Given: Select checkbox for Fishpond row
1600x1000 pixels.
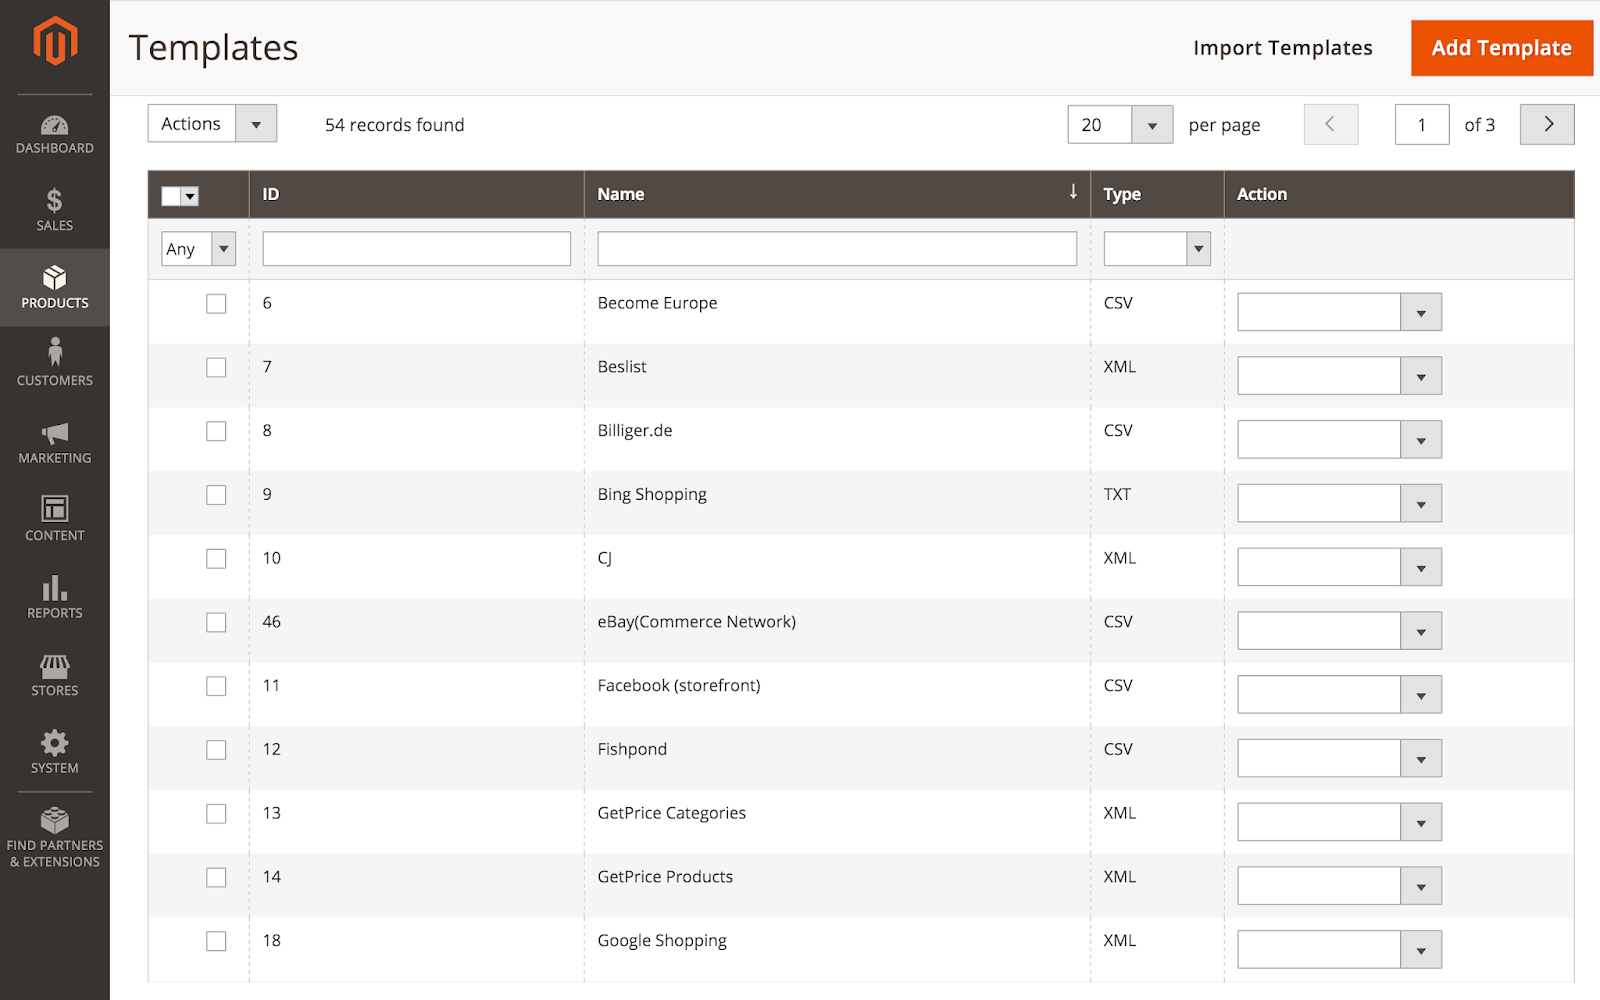Looking at the screenshot, I should pos(216,750).
